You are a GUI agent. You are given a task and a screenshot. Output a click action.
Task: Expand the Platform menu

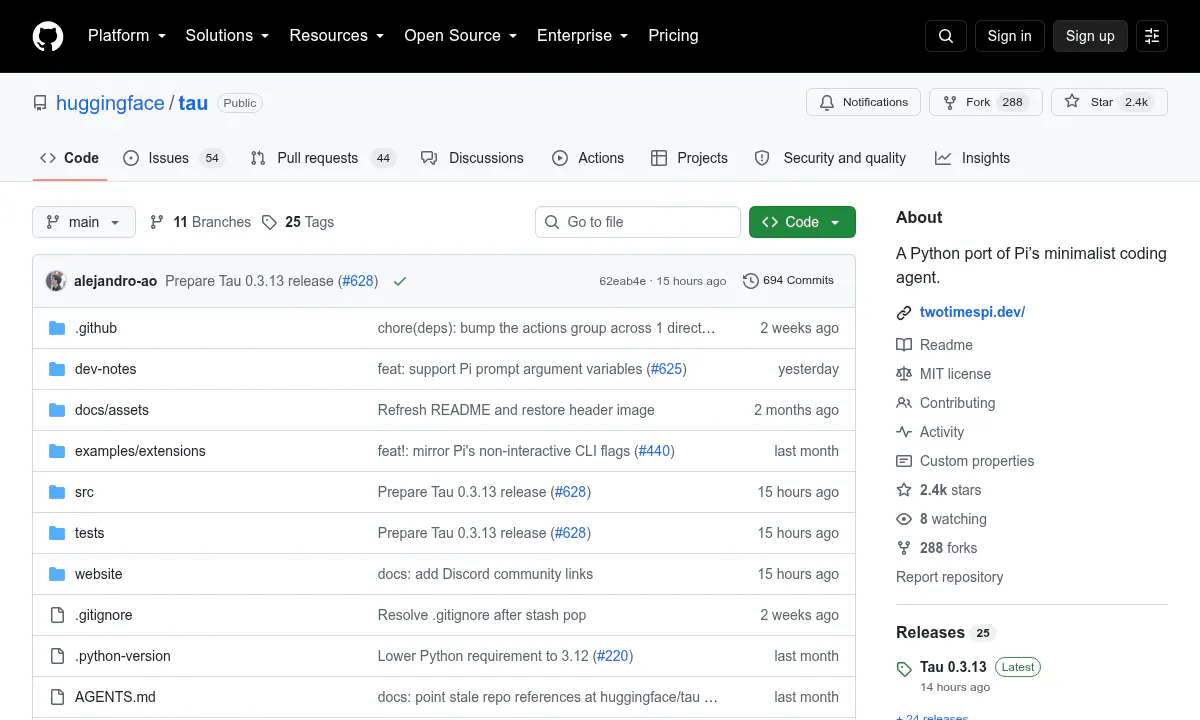pyautogui.click(x=126, y=35)
